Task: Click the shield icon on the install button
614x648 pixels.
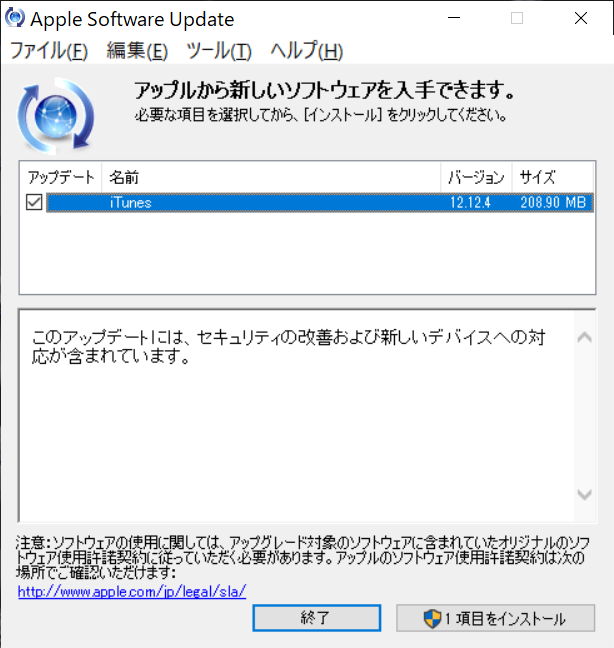Action: 433,619
